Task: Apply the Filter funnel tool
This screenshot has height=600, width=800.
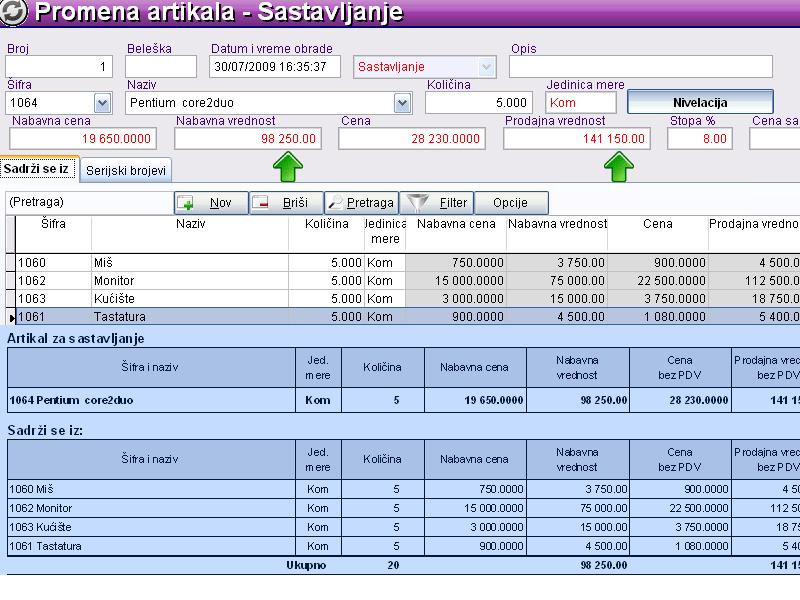Action: point(437,203)
